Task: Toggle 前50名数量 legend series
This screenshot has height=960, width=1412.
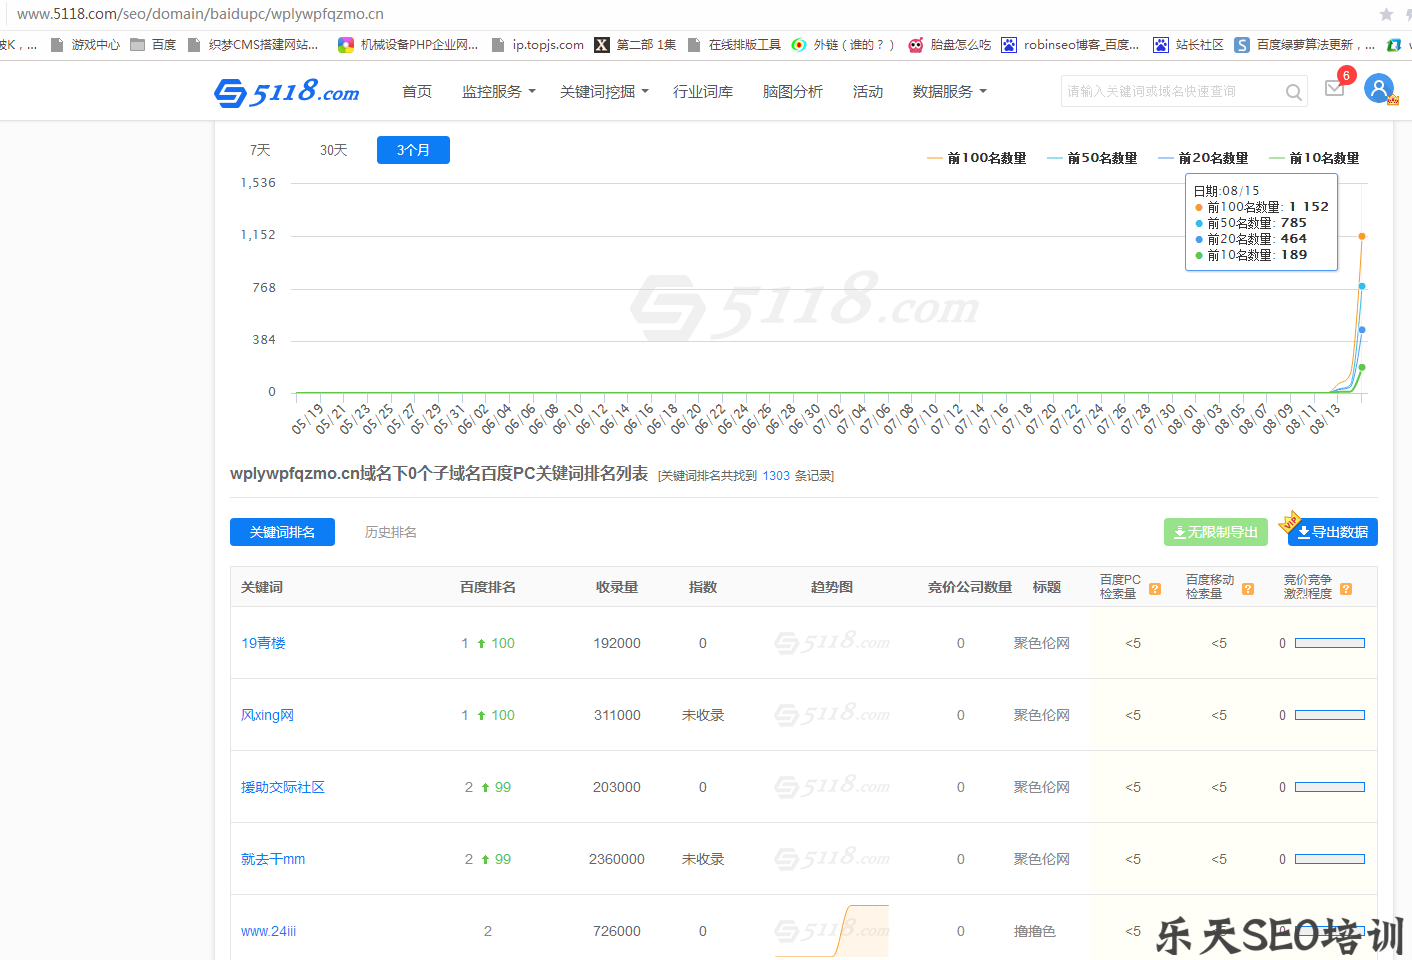Action: pyautogui.click(x=1092, y=158)
